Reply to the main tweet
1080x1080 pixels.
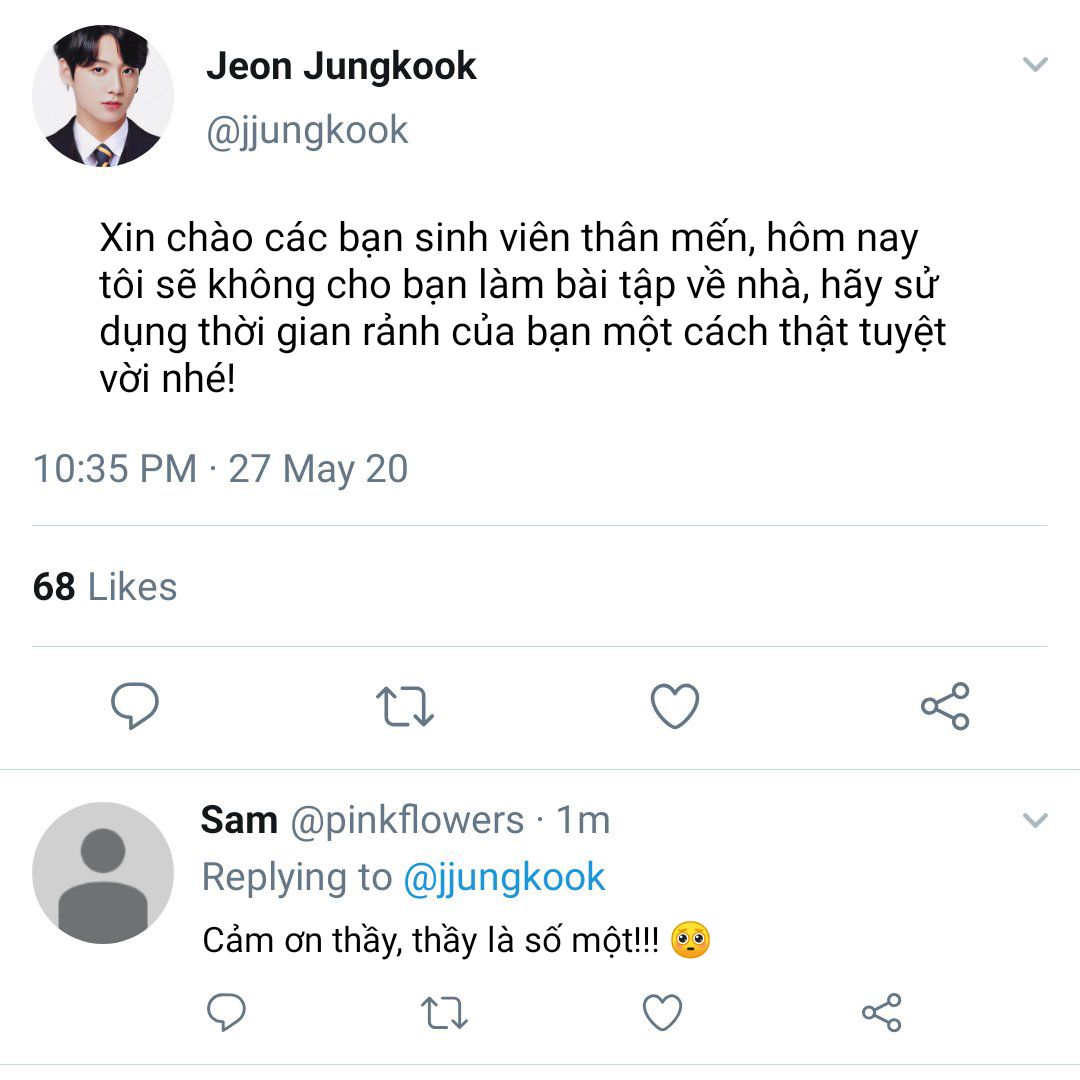coord(134,706)
